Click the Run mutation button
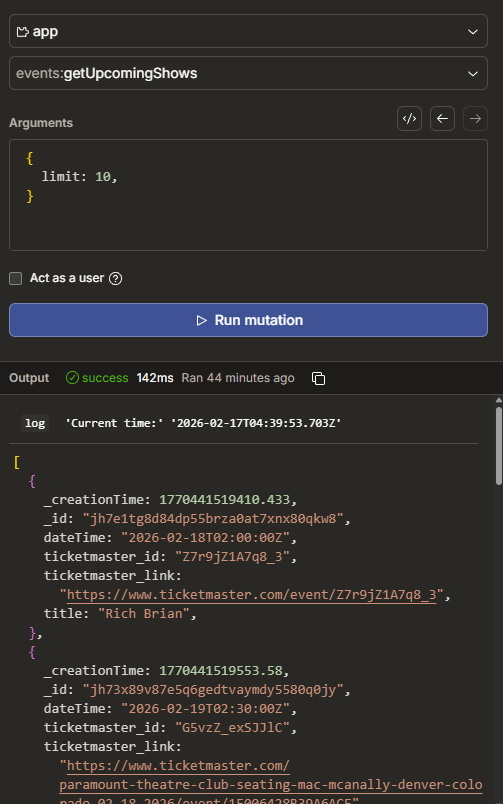This screenshot has height=804, width=503. pyautogui.click(x=248, y=320)
